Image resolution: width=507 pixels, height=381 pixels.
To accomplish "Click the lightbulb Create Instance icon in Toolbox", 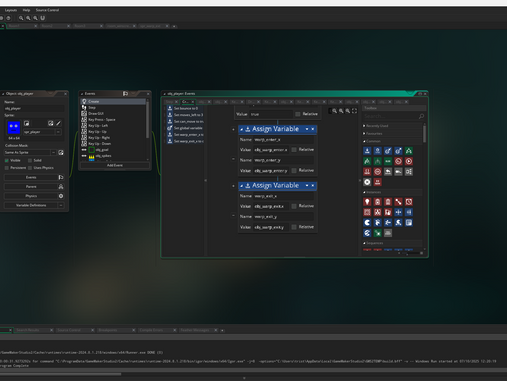I will click(x=367, y=202).
